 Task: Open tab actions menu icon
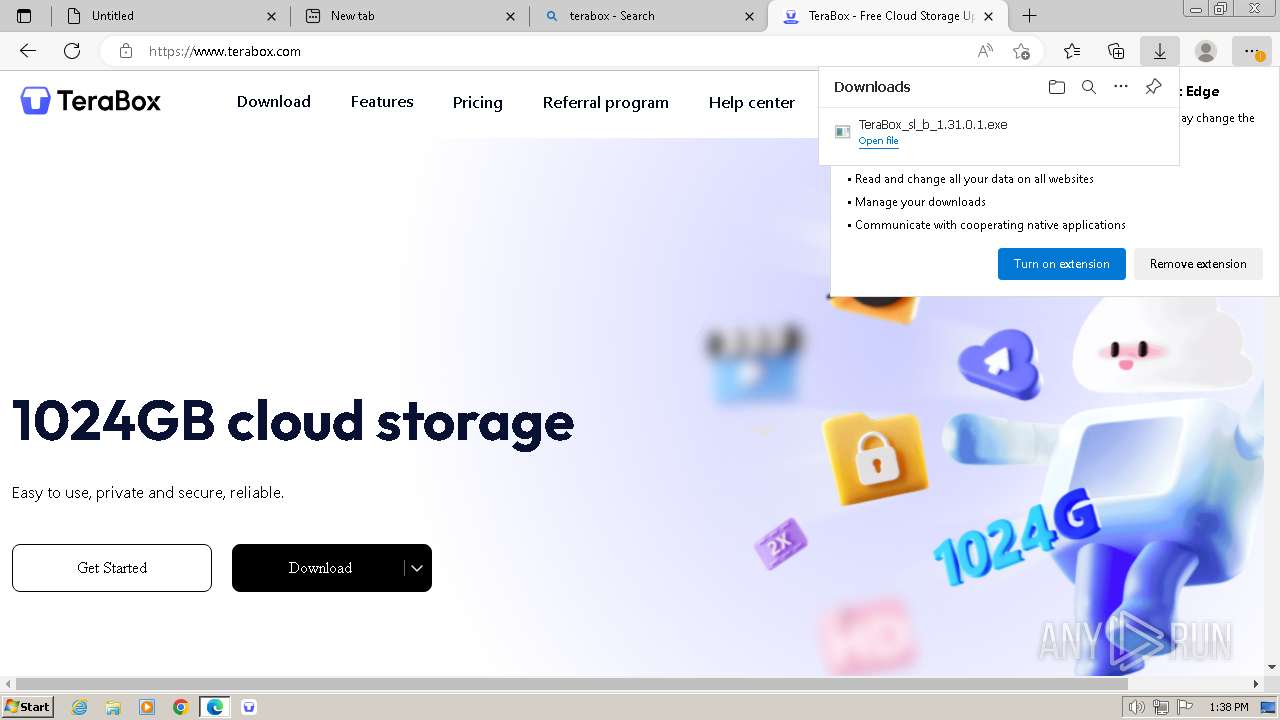point(24,16)
